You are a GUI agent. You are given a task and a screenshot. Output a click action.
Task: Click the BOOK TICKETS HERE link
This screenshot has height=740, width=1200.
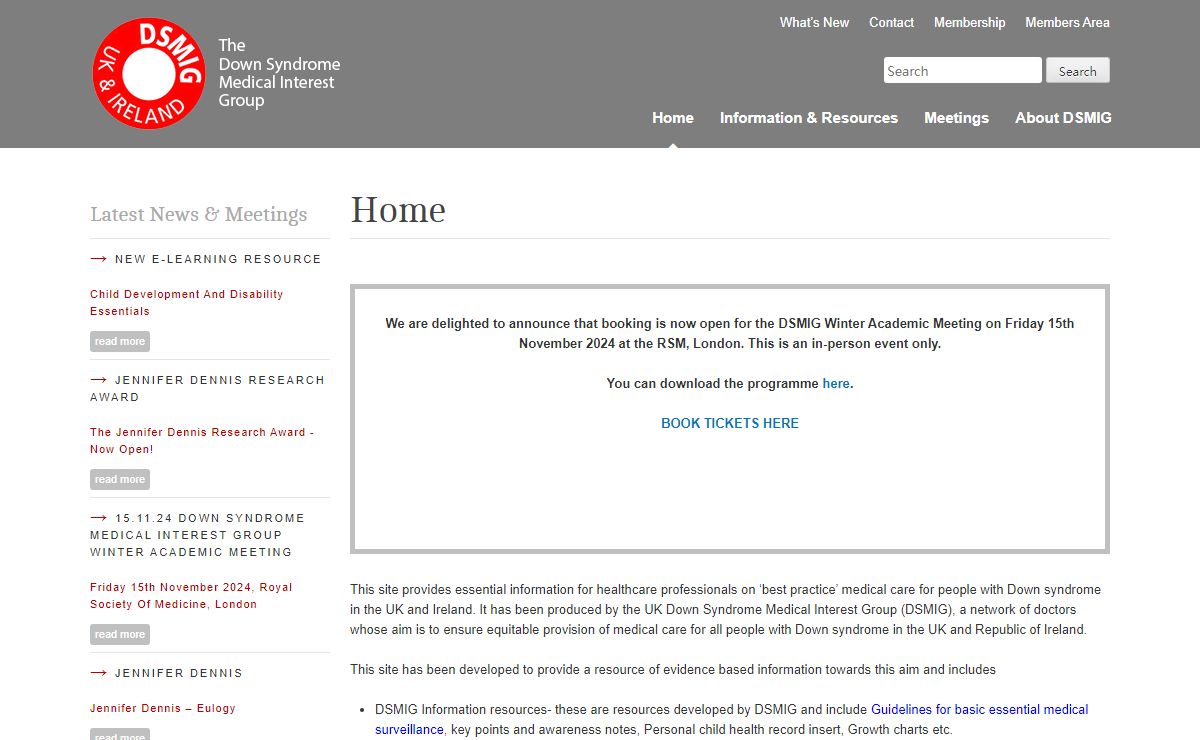tap(730, 423)
